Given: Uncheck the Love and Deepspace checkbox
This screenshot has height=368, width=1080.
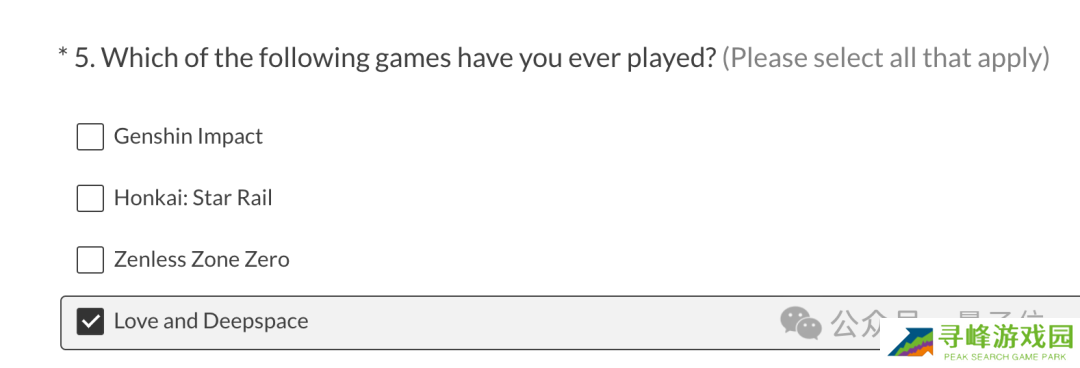Looking at the screenshot, I should 90,321.
